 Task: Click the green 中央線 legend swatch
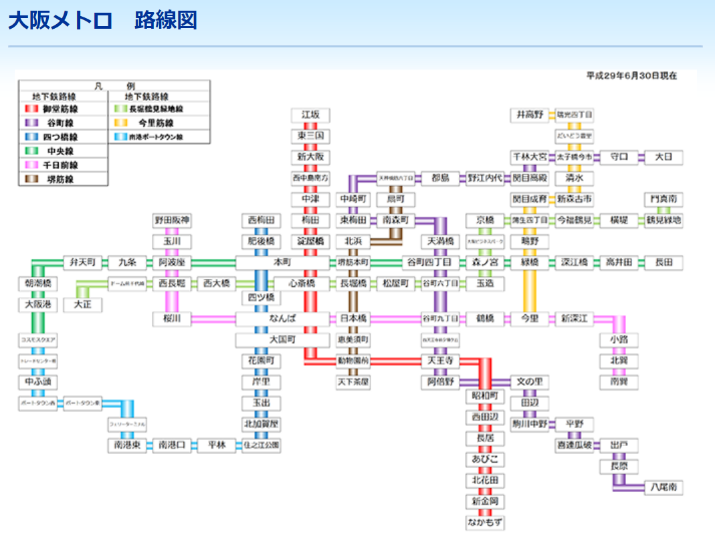click(x=31, y=151)
